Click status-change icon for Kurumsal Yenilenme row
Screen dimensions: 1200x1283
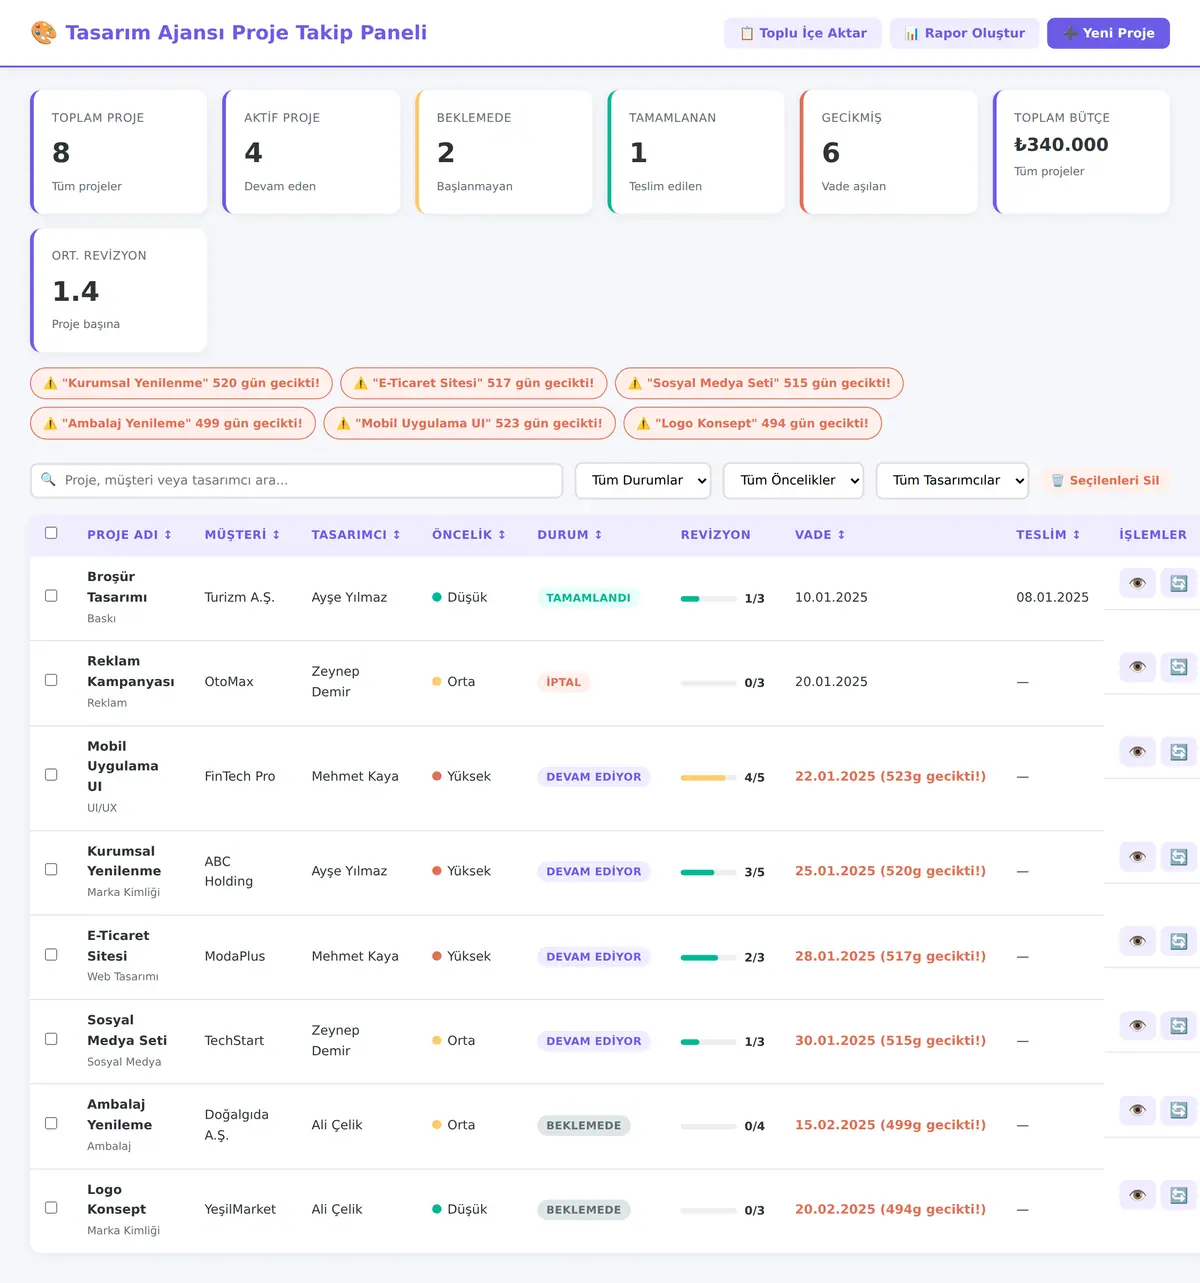1179,857
